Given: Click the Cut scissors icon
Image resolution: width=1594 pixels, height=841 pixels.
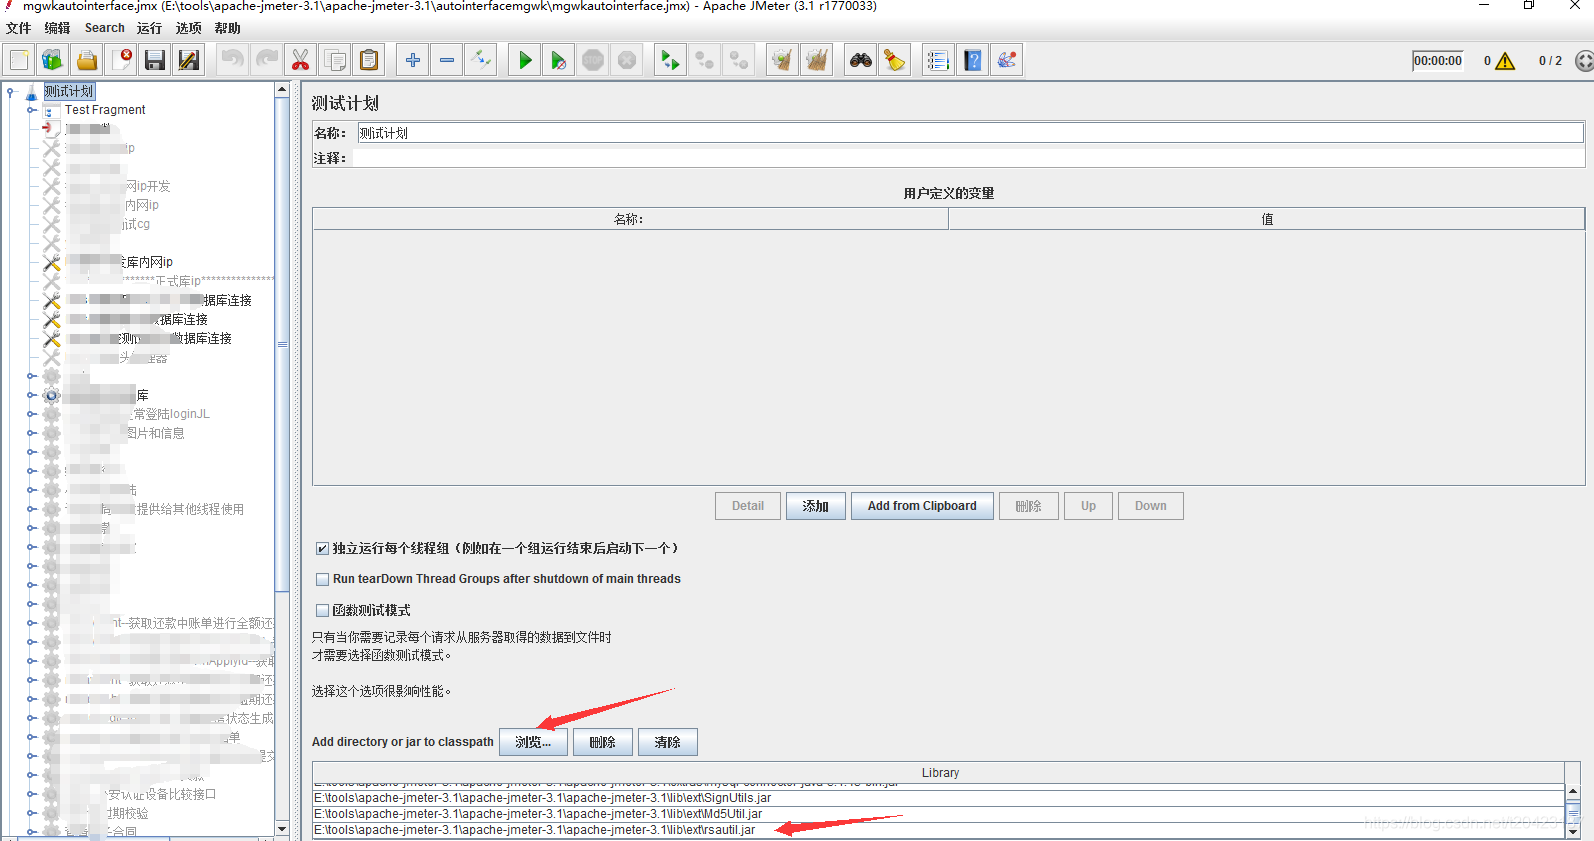Looking at the screenshot, I should 300,60.
